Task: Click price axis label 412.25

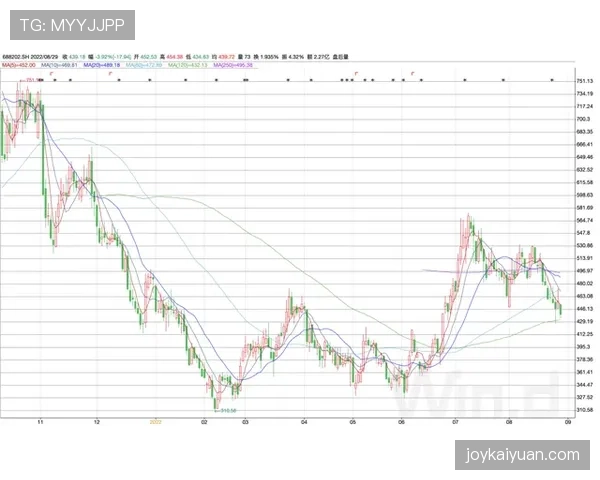Action: point(584,334)
